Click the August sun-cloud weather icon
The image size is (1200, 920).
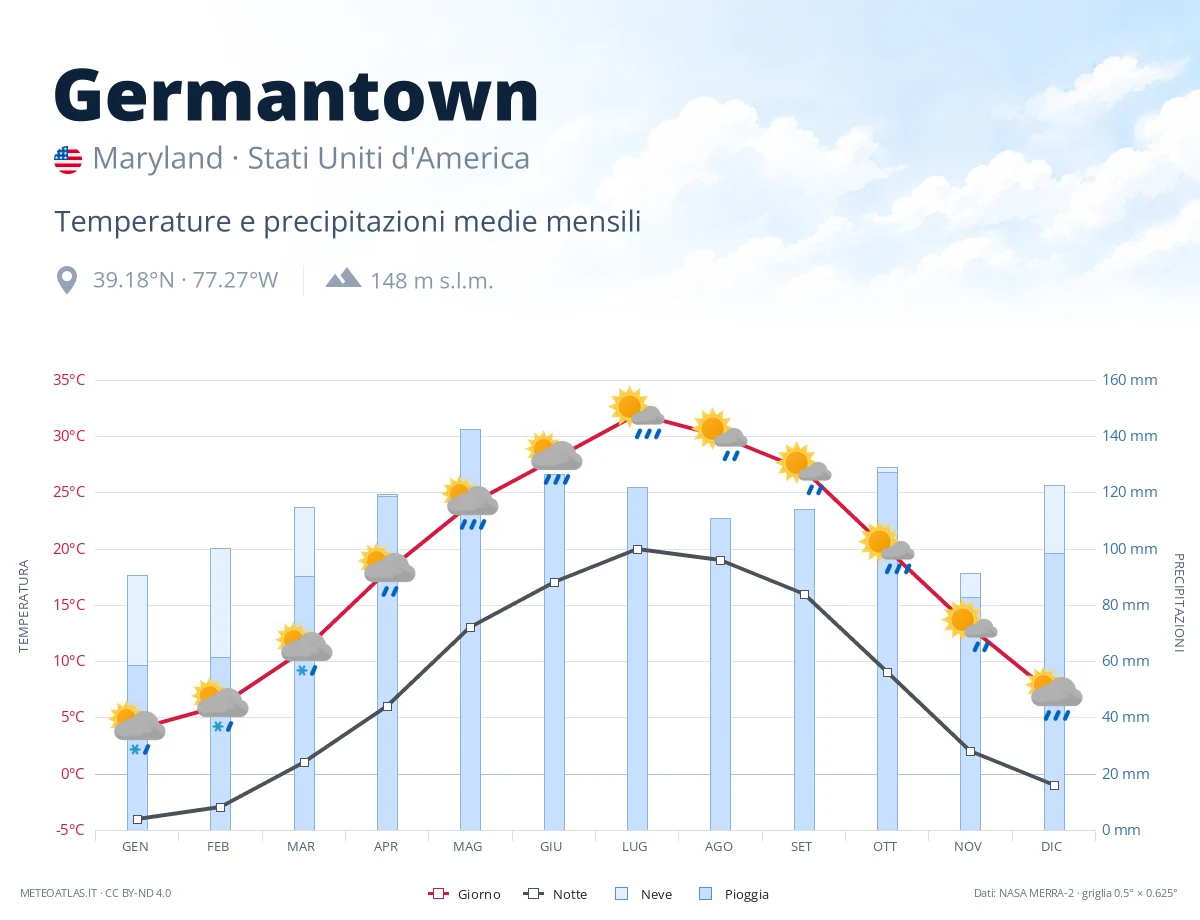[720, 435]
